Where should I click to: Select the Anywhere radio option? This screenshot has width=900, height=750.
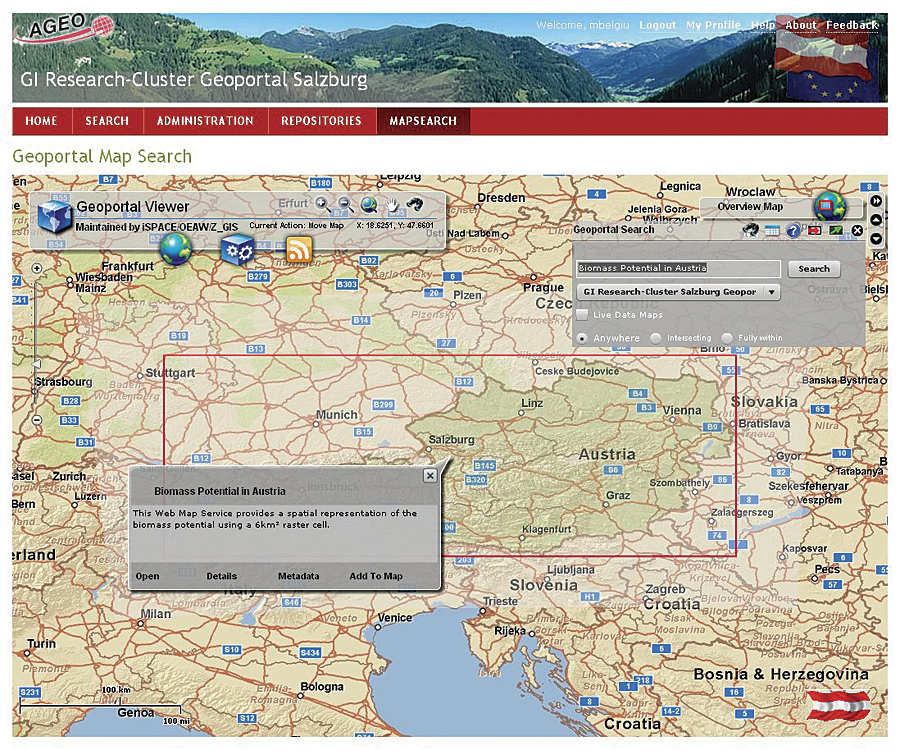click(x=582, y=338)
